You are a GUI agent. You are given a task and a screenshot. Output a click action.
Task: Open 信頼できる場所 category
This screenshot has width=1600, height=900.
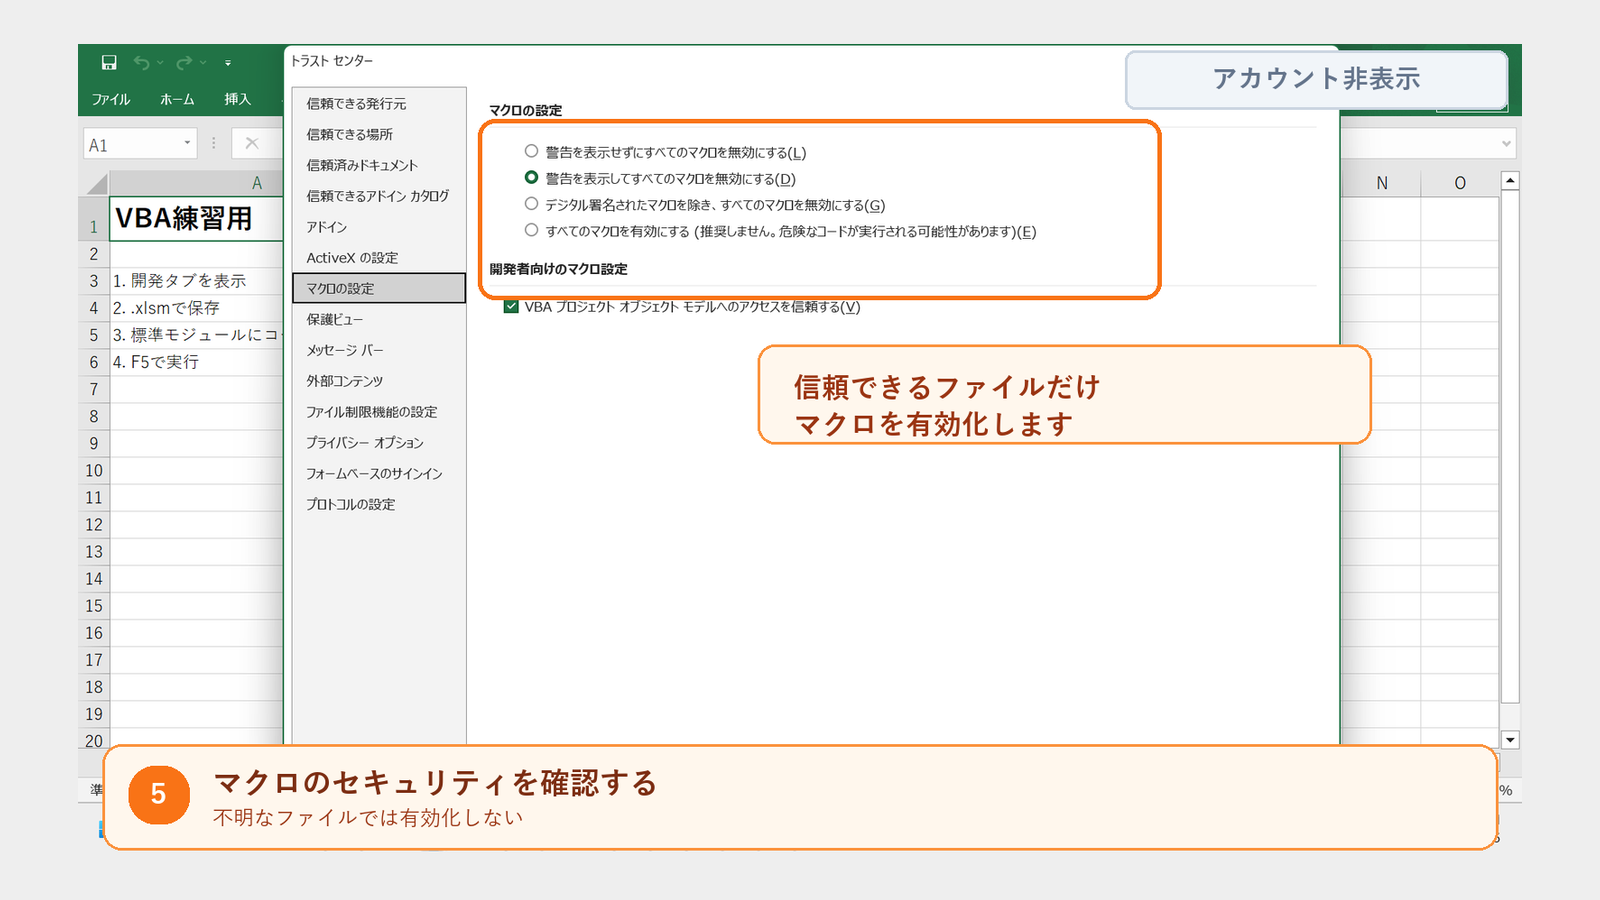tap(379, 134)
